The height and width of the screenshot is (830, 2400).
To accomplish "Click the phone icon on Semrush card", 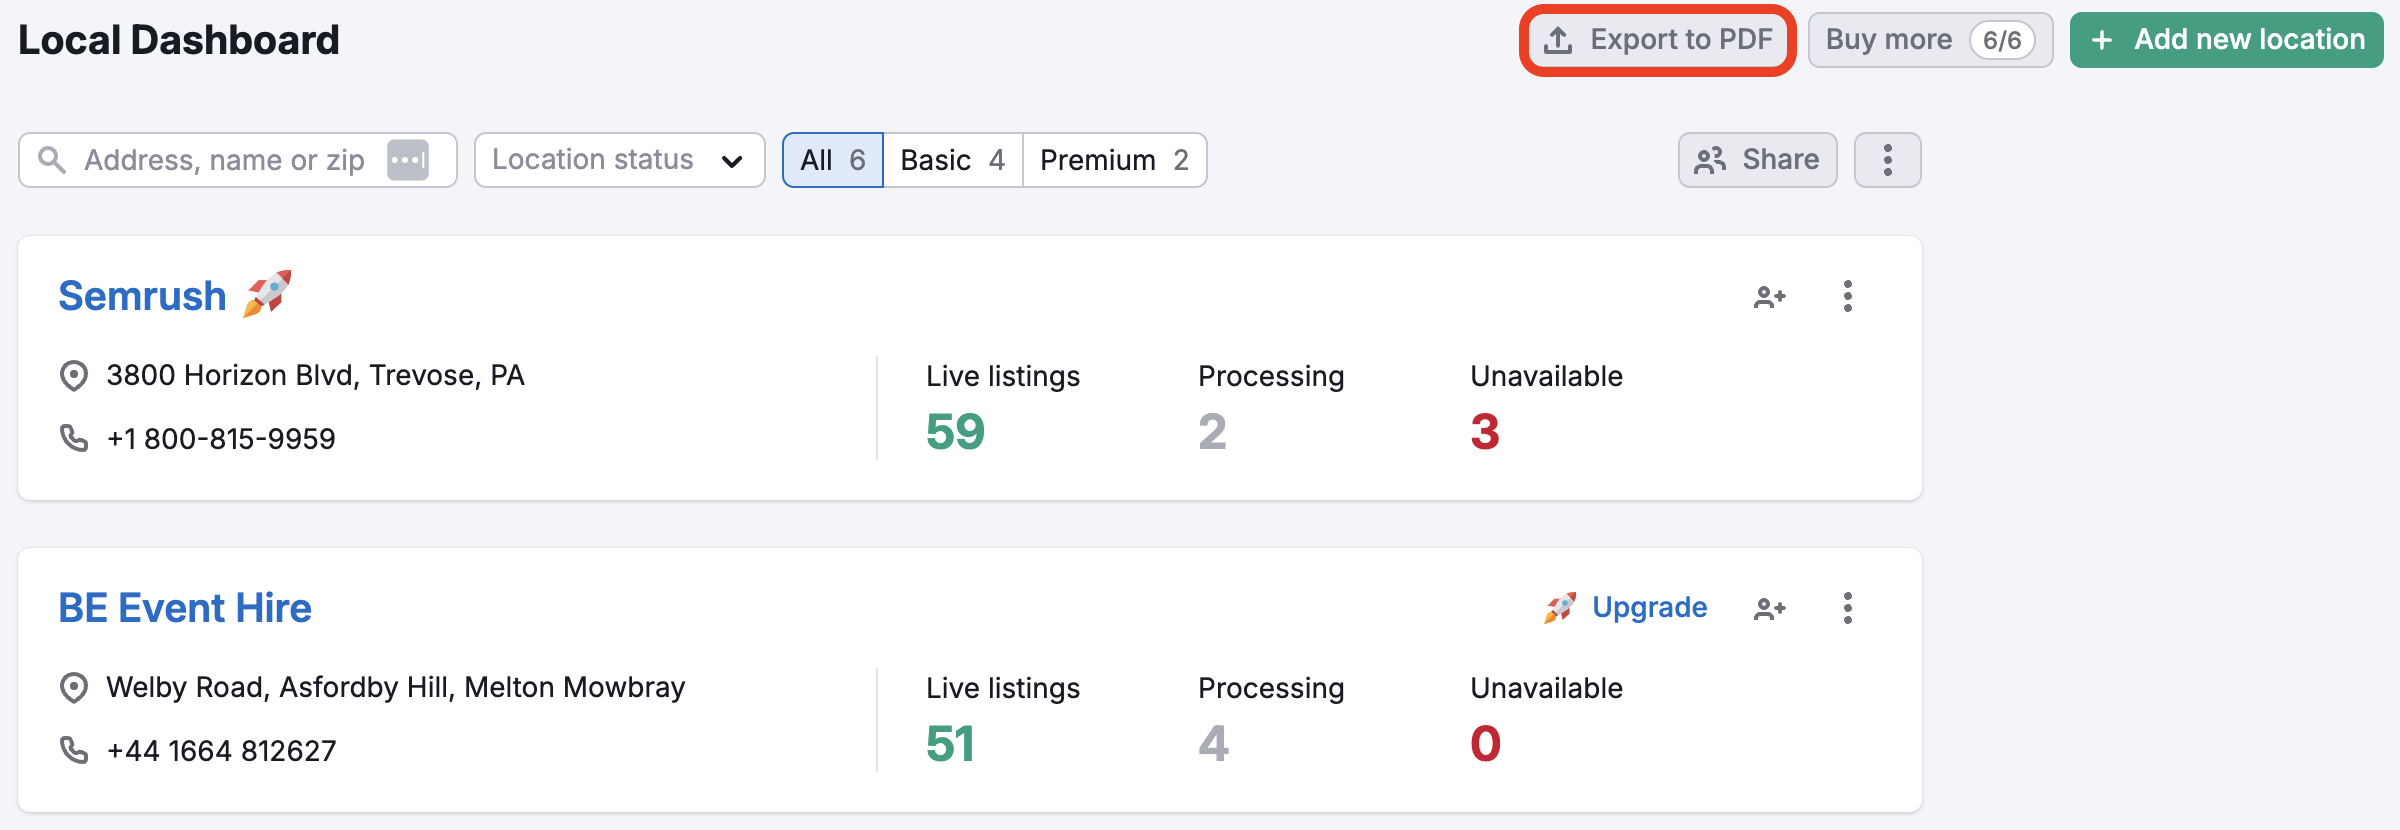I will click(x=74, y=438).
